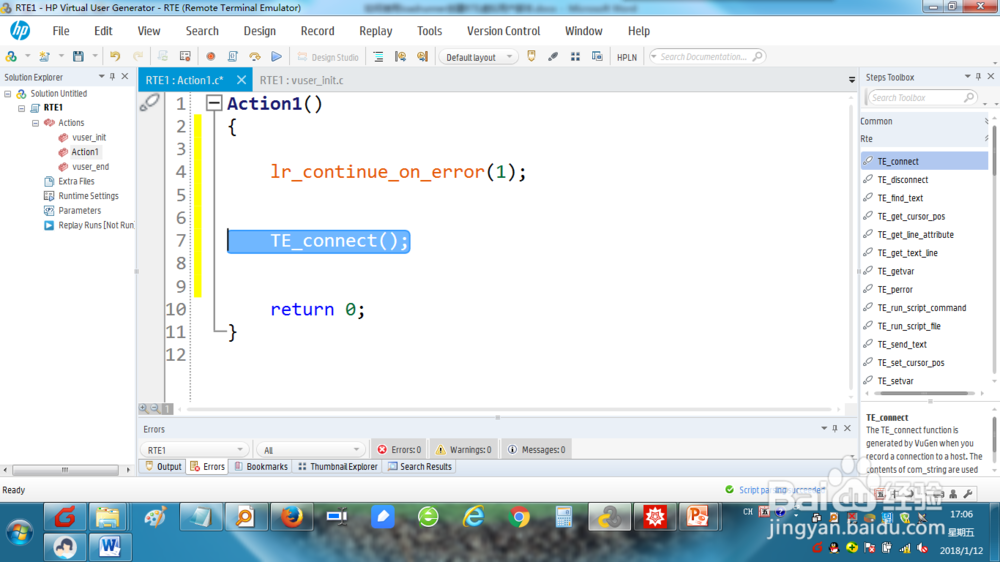Open Runtime Settings in Solution Explorer
Screen dimensions: 1000x562
point(88,196)
